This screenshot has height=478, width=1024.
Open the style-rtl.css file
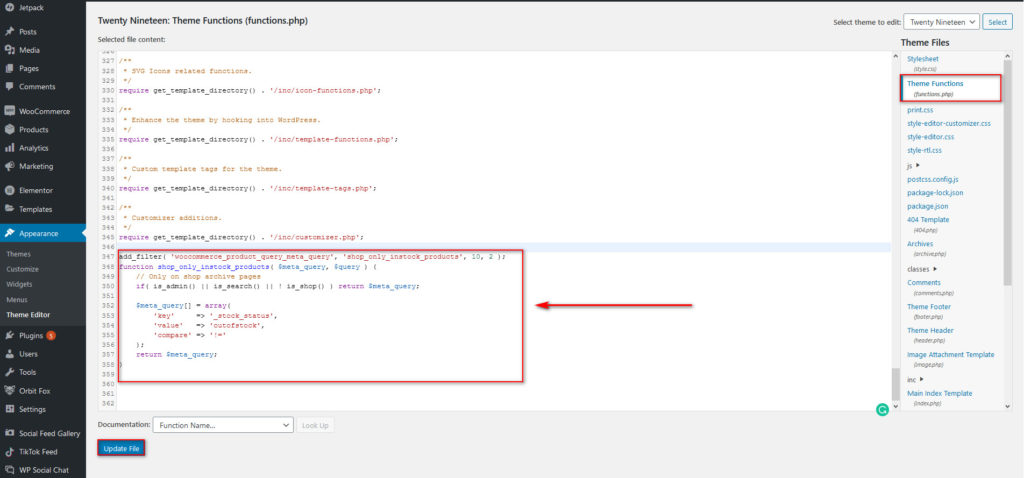pos(925,150)
